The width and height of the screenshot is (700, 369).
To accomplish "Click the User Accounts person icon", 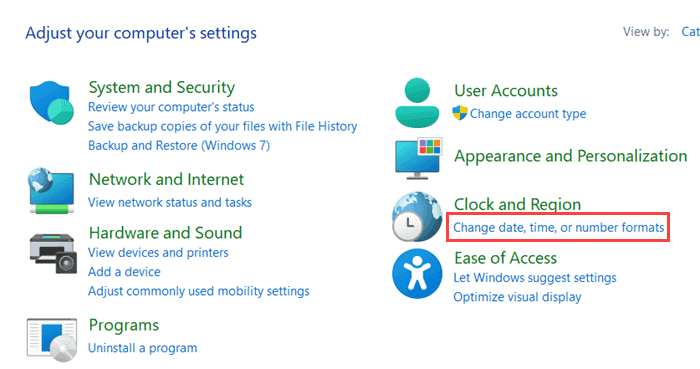I will point(417,103).
